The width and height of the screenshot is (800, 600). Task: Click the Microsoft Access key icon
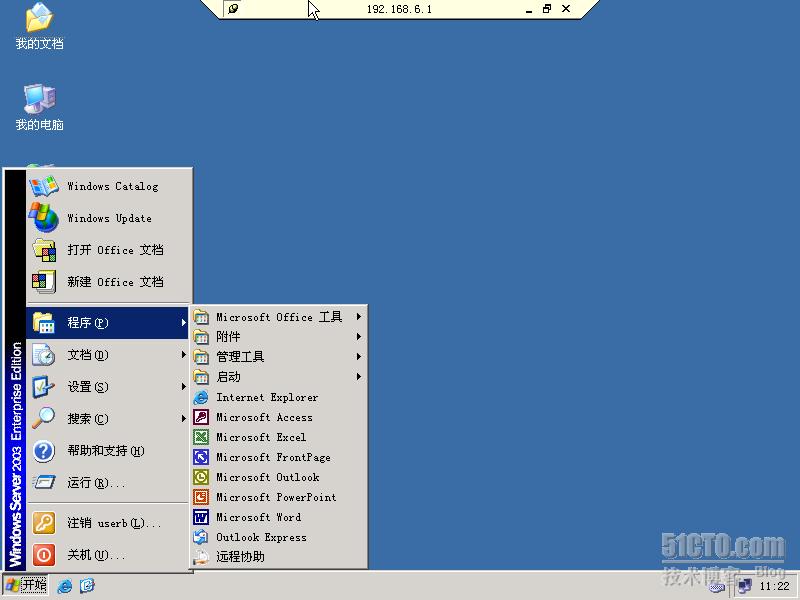[201, 417]
